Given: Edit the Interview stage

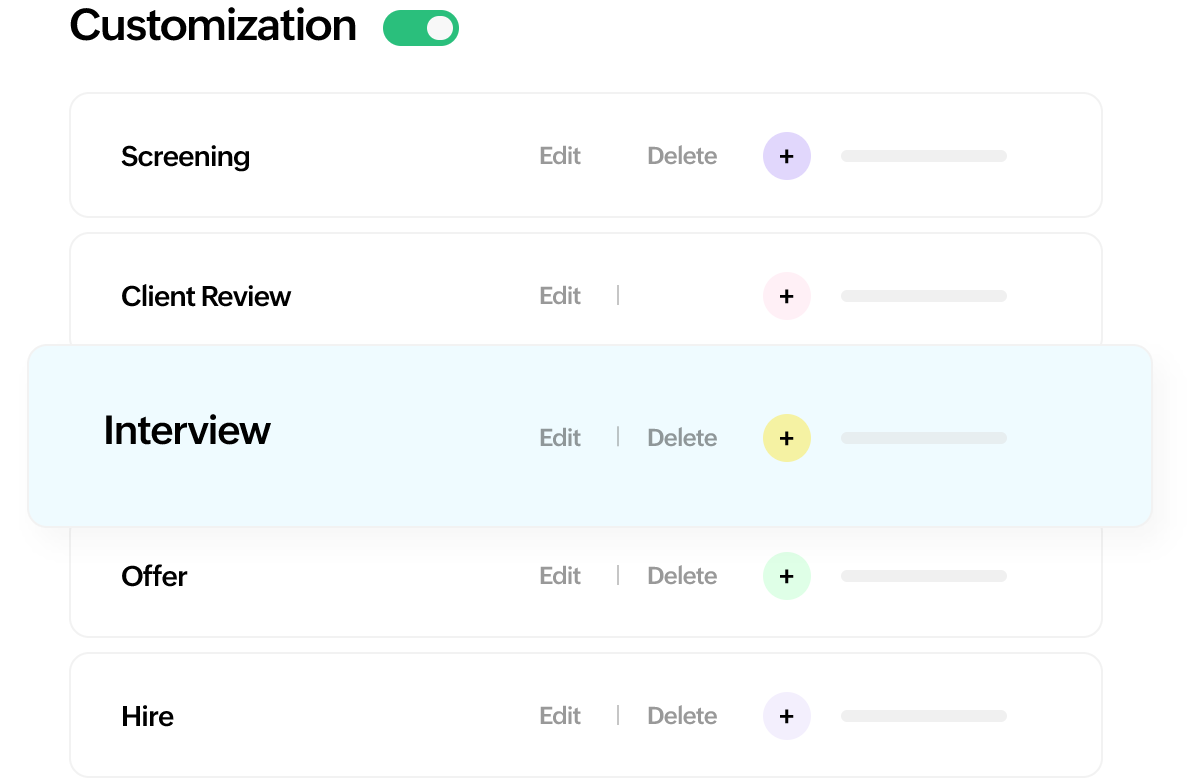Looking at the screenshot, I should coord(560,438).
